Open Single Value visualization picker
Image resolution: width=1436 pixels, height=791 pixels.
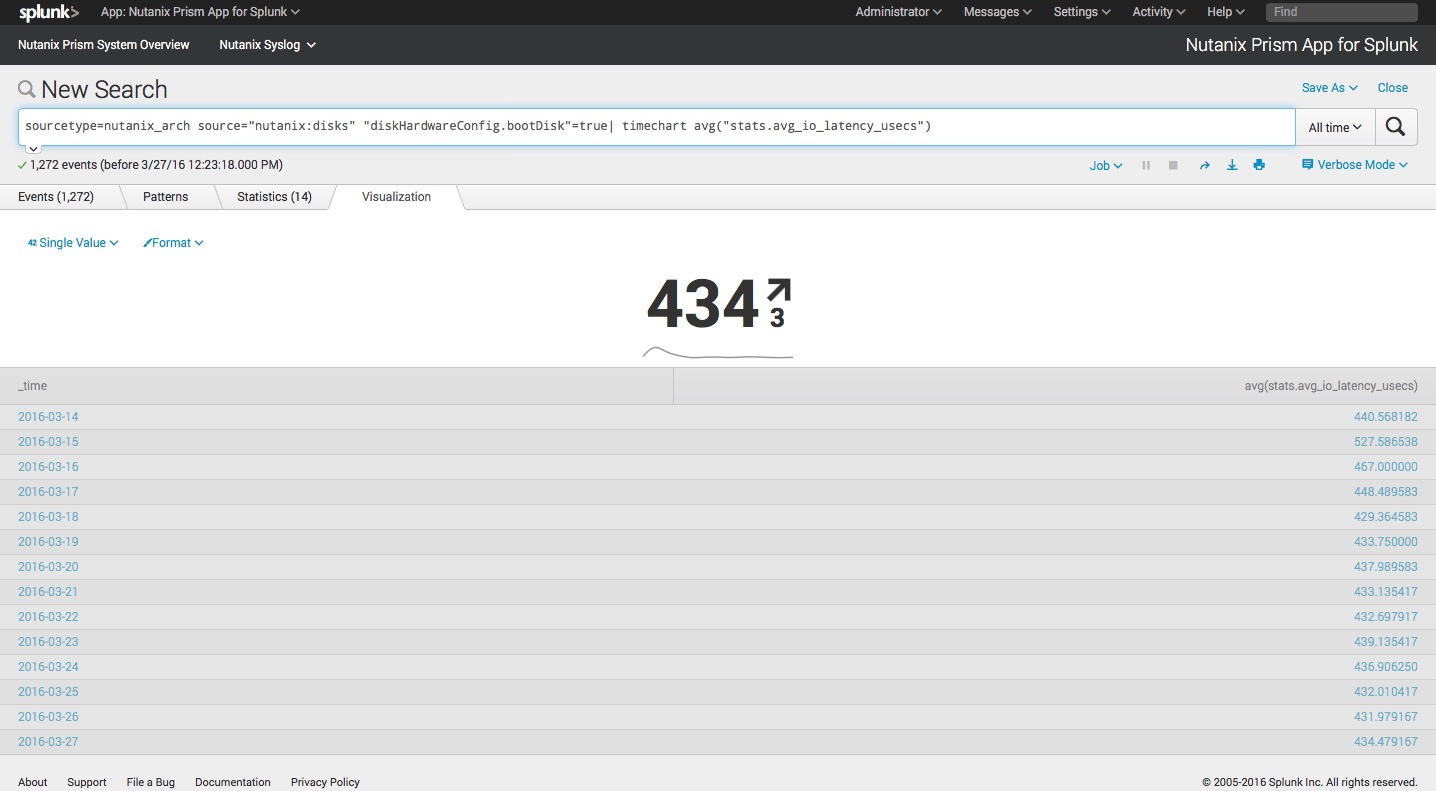pyautogui.click(x=73, y=243)
